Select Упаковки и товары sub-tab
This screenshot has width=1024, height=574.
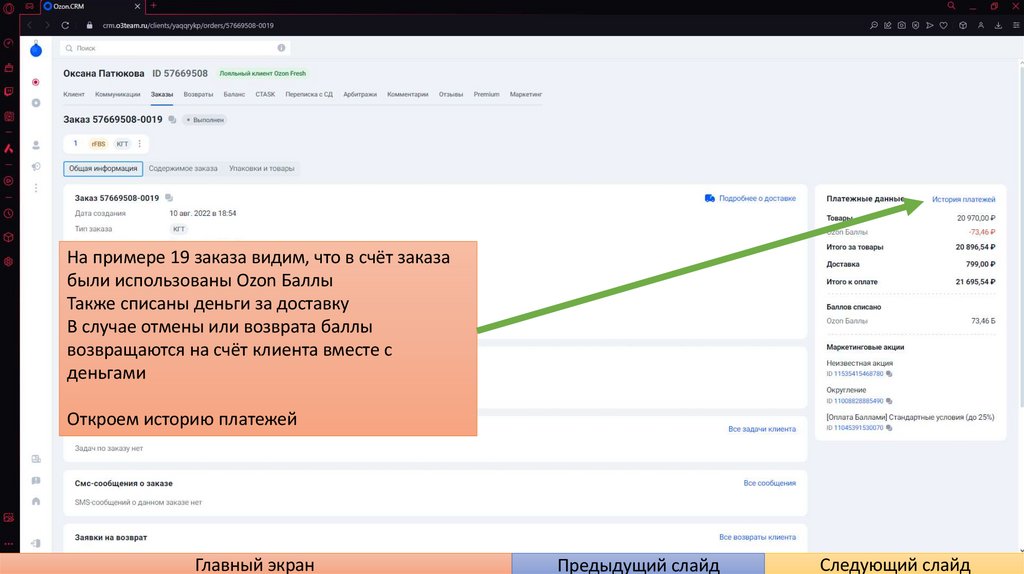coord(261,168)
